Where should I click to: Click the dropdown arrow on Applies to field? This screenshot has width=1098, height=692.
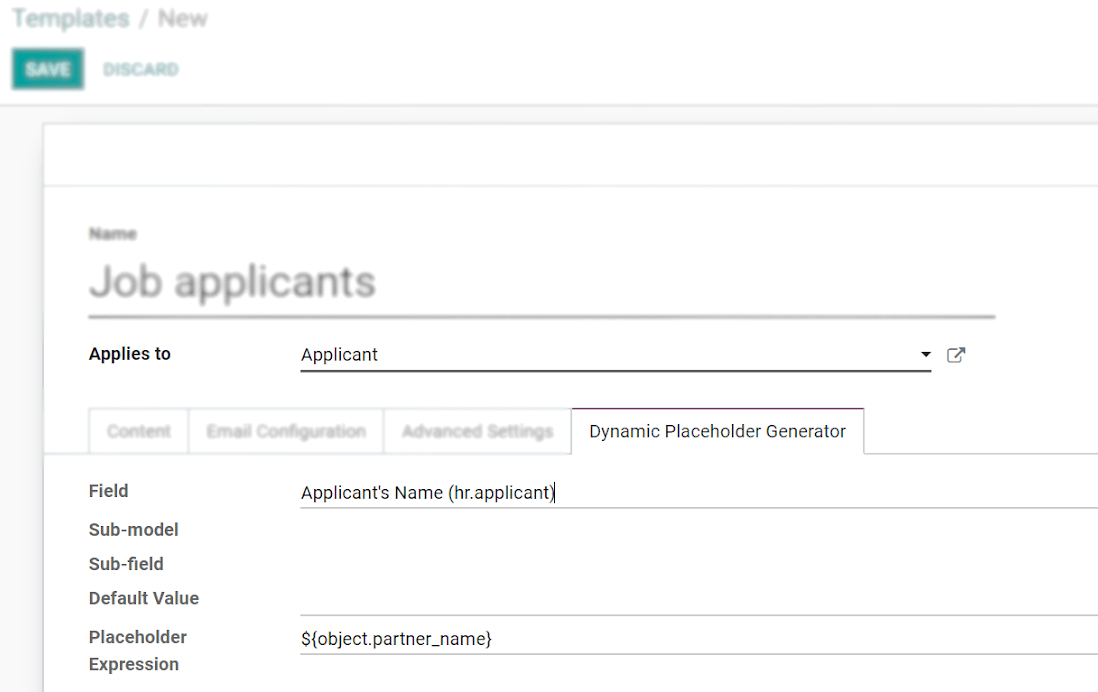pos(924,354)
